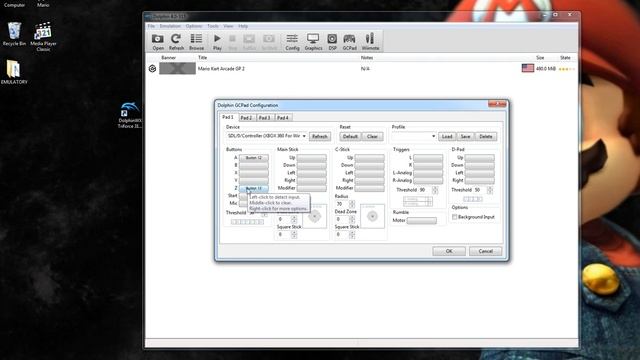Open the Graphics settings toolbar icon
Screen dimensions: 640x360
click(313, 42)
